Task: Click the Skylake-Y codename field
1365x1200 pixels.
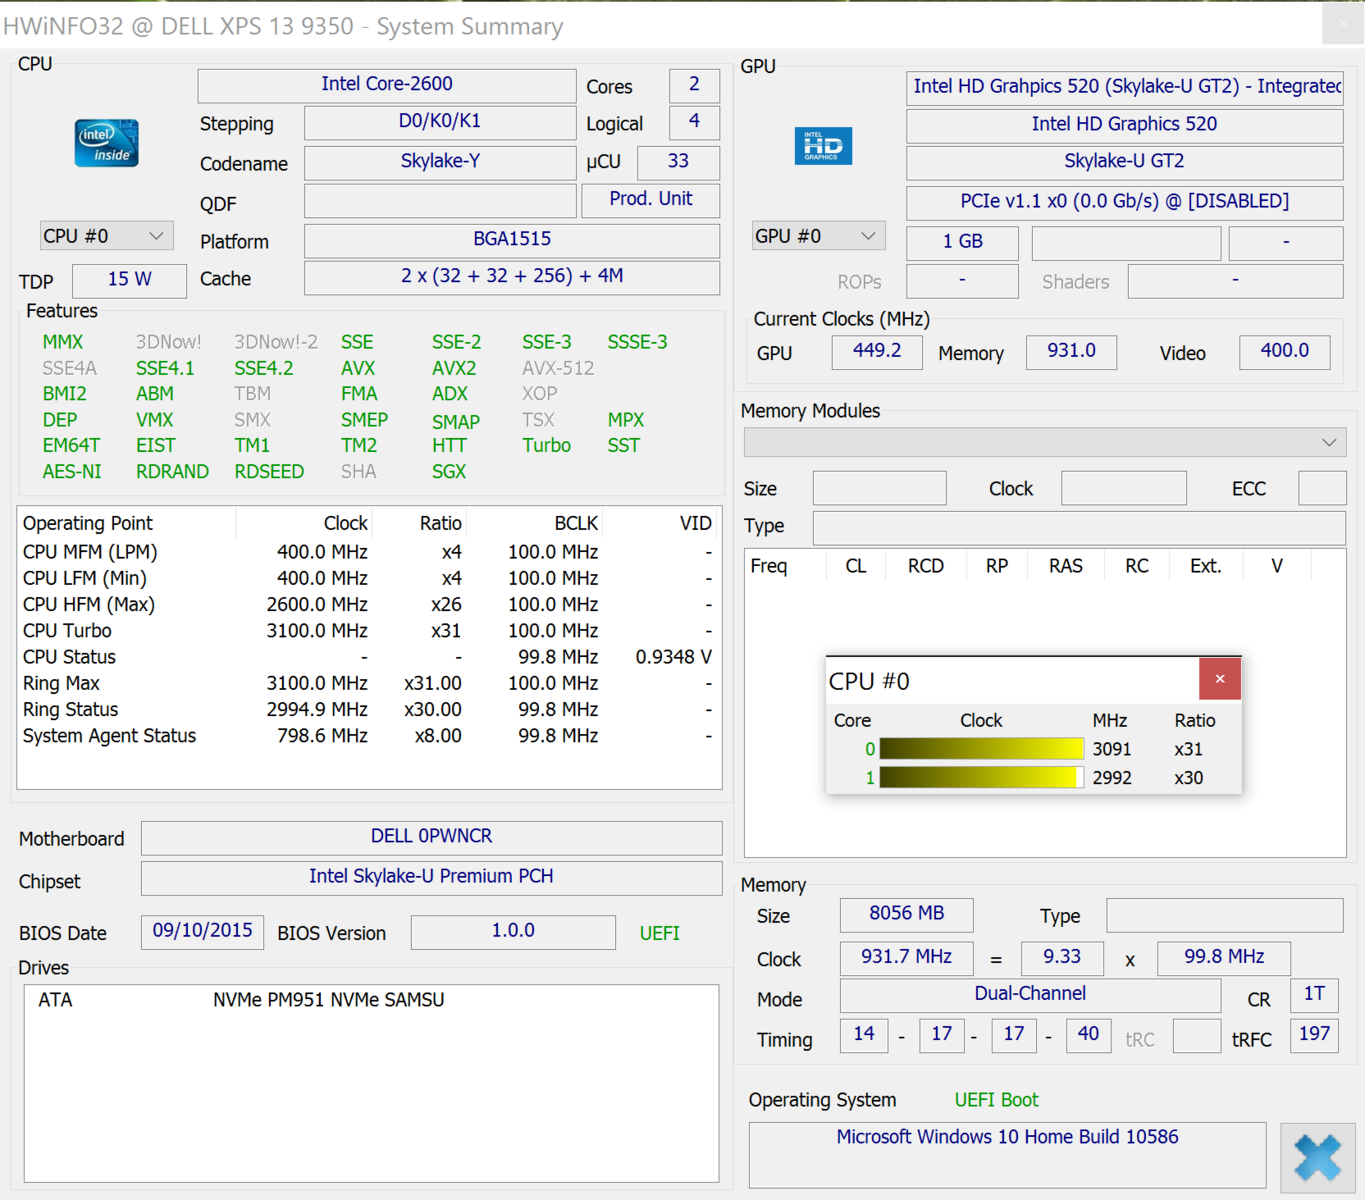Action: [440, 161]
